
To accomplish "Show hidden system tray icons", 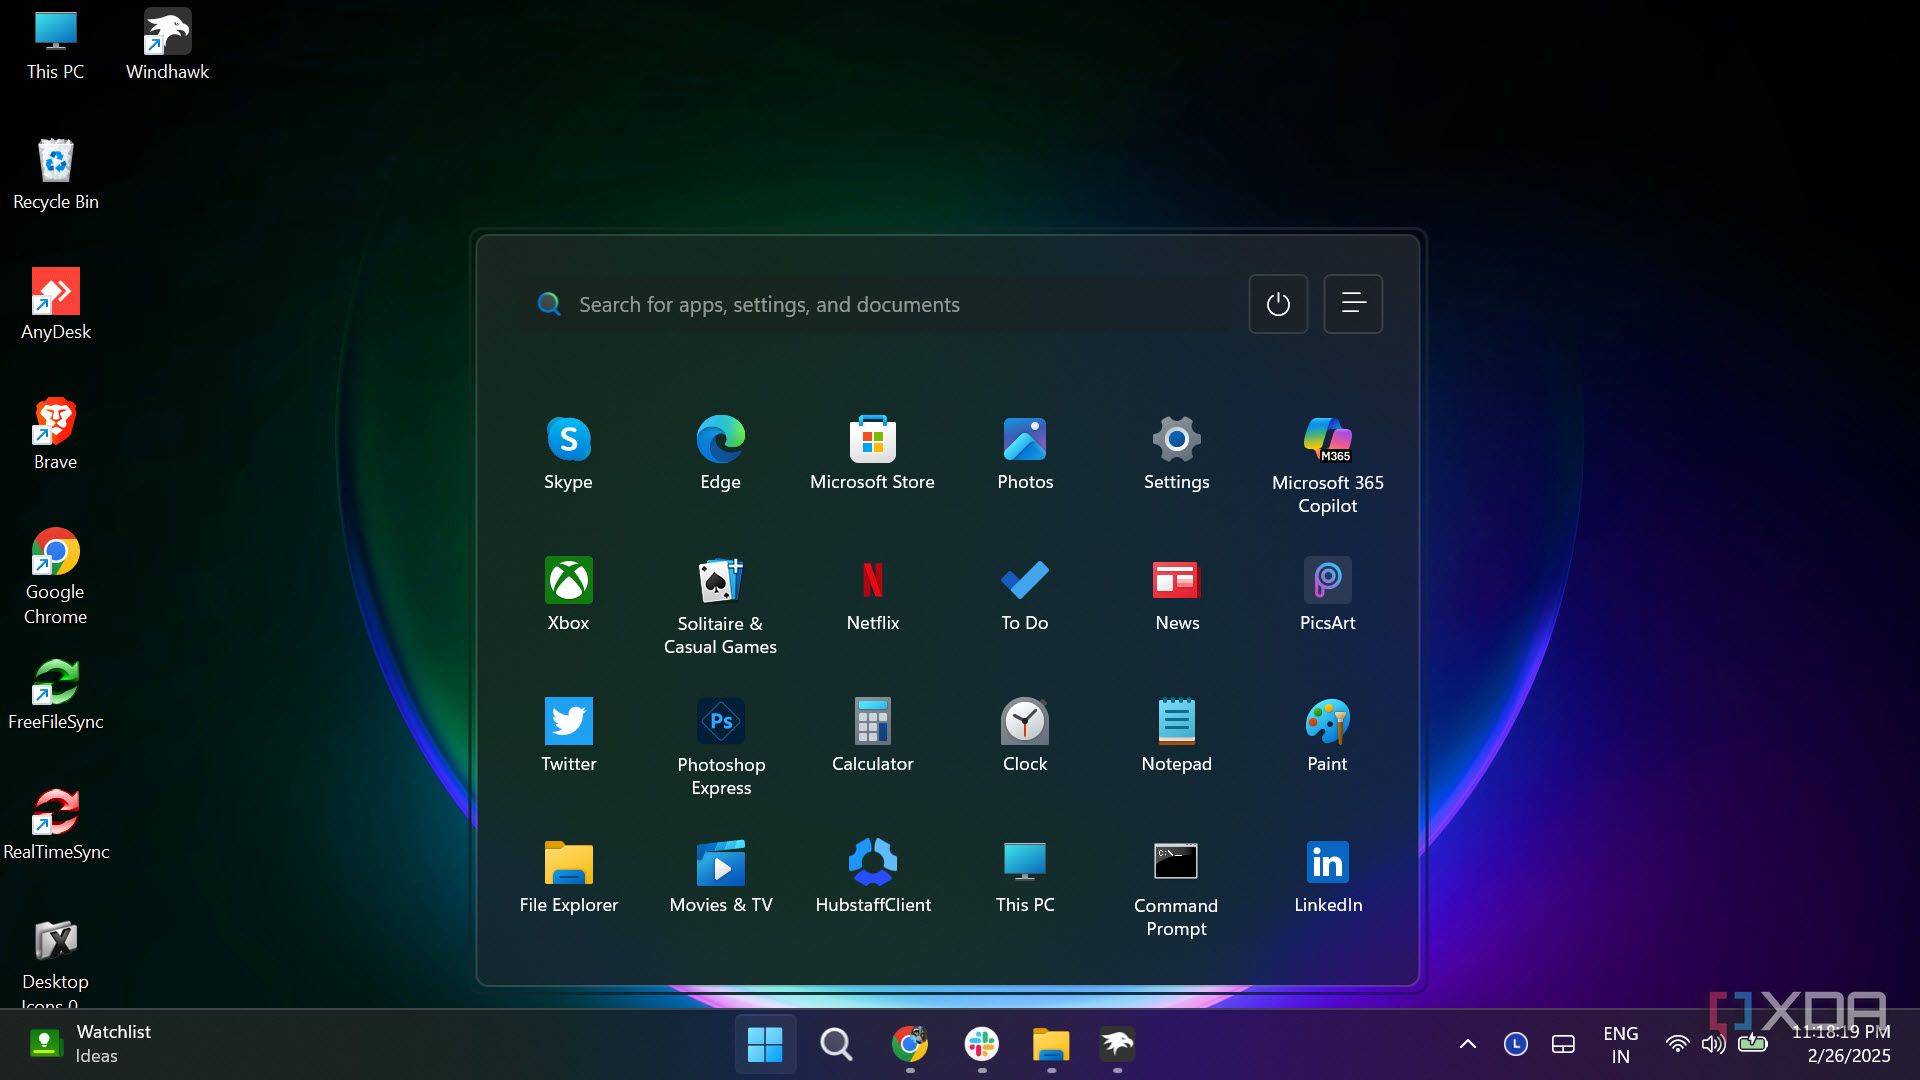I will tap(1467, 1044).
